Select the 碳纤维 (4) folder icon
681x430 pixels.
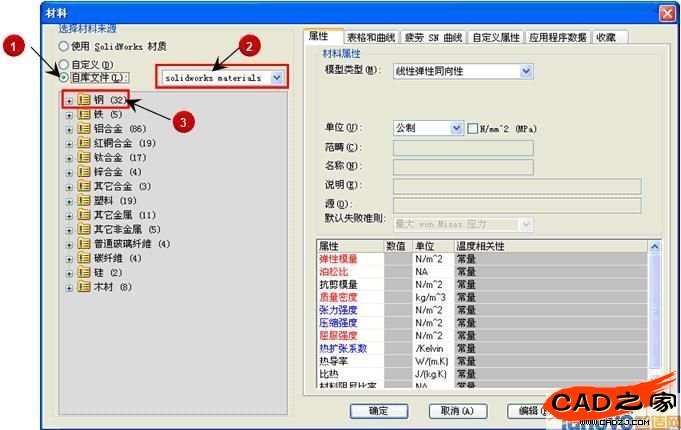(84, 258)
